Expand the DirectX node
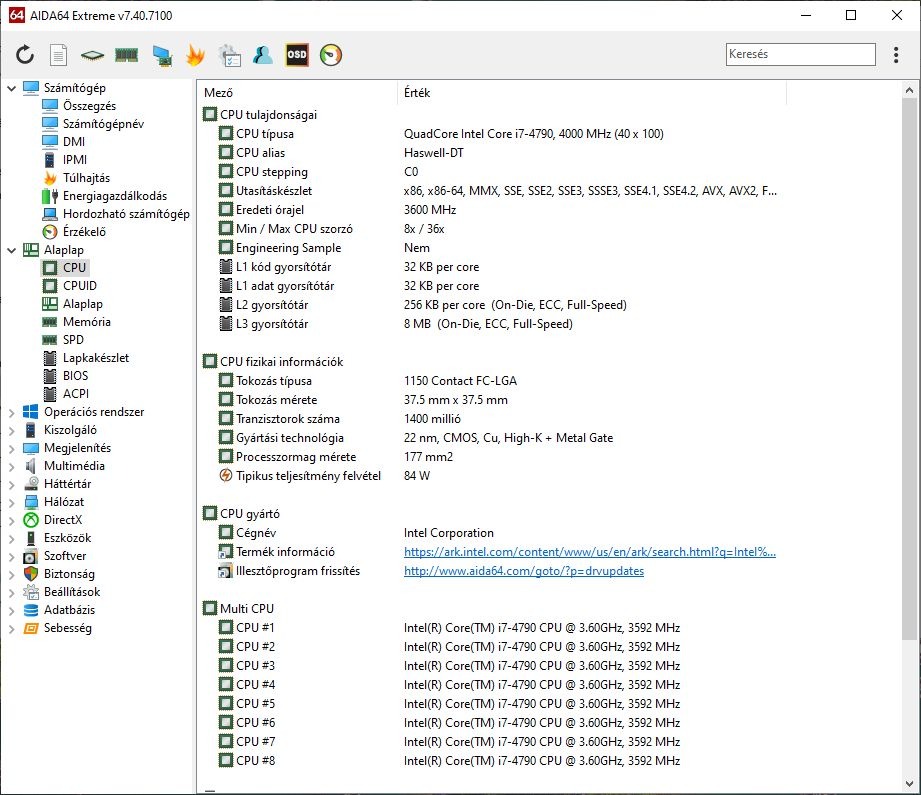The height and width of the screenshot is (795, 921). click(11, 521)
